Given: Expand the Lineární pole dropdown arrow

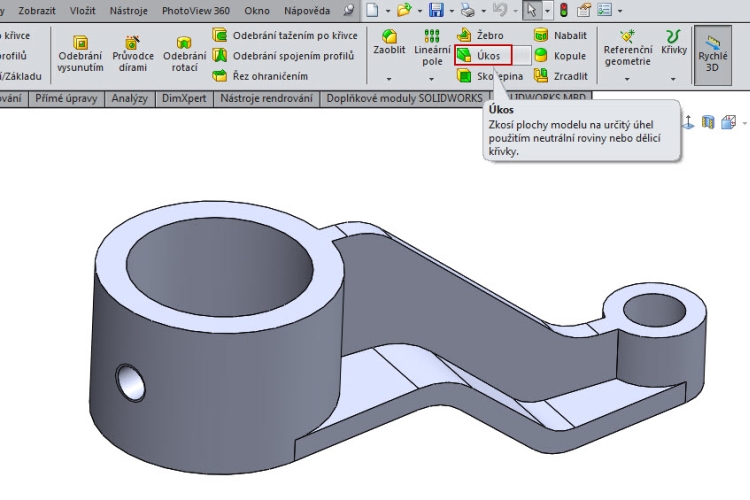Looking at the screenshot, I should click(431, 78).
